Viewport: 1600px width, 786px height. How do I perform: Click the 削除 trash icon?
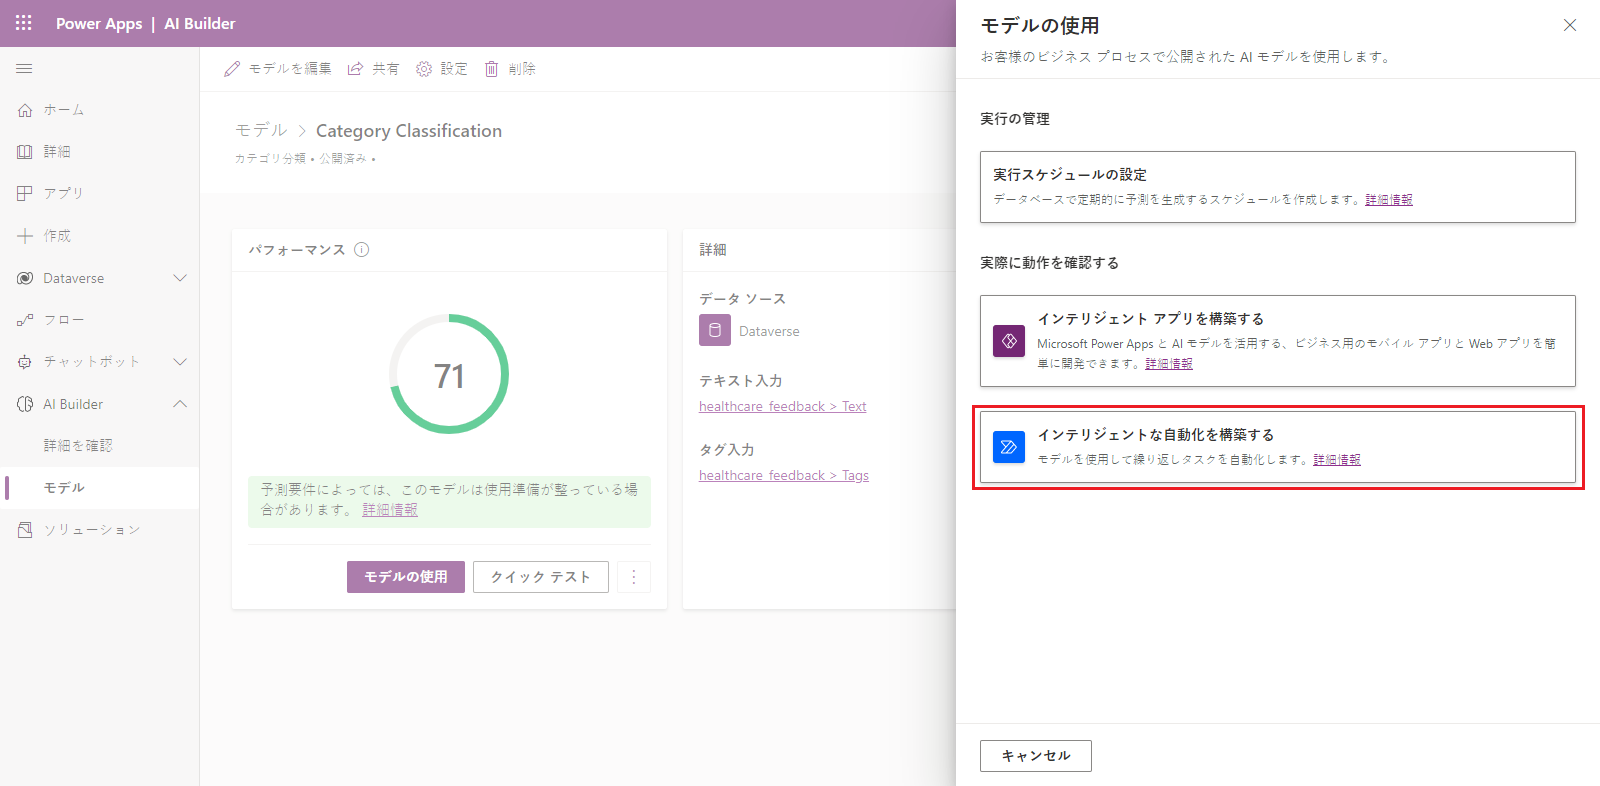coord(492,69)
